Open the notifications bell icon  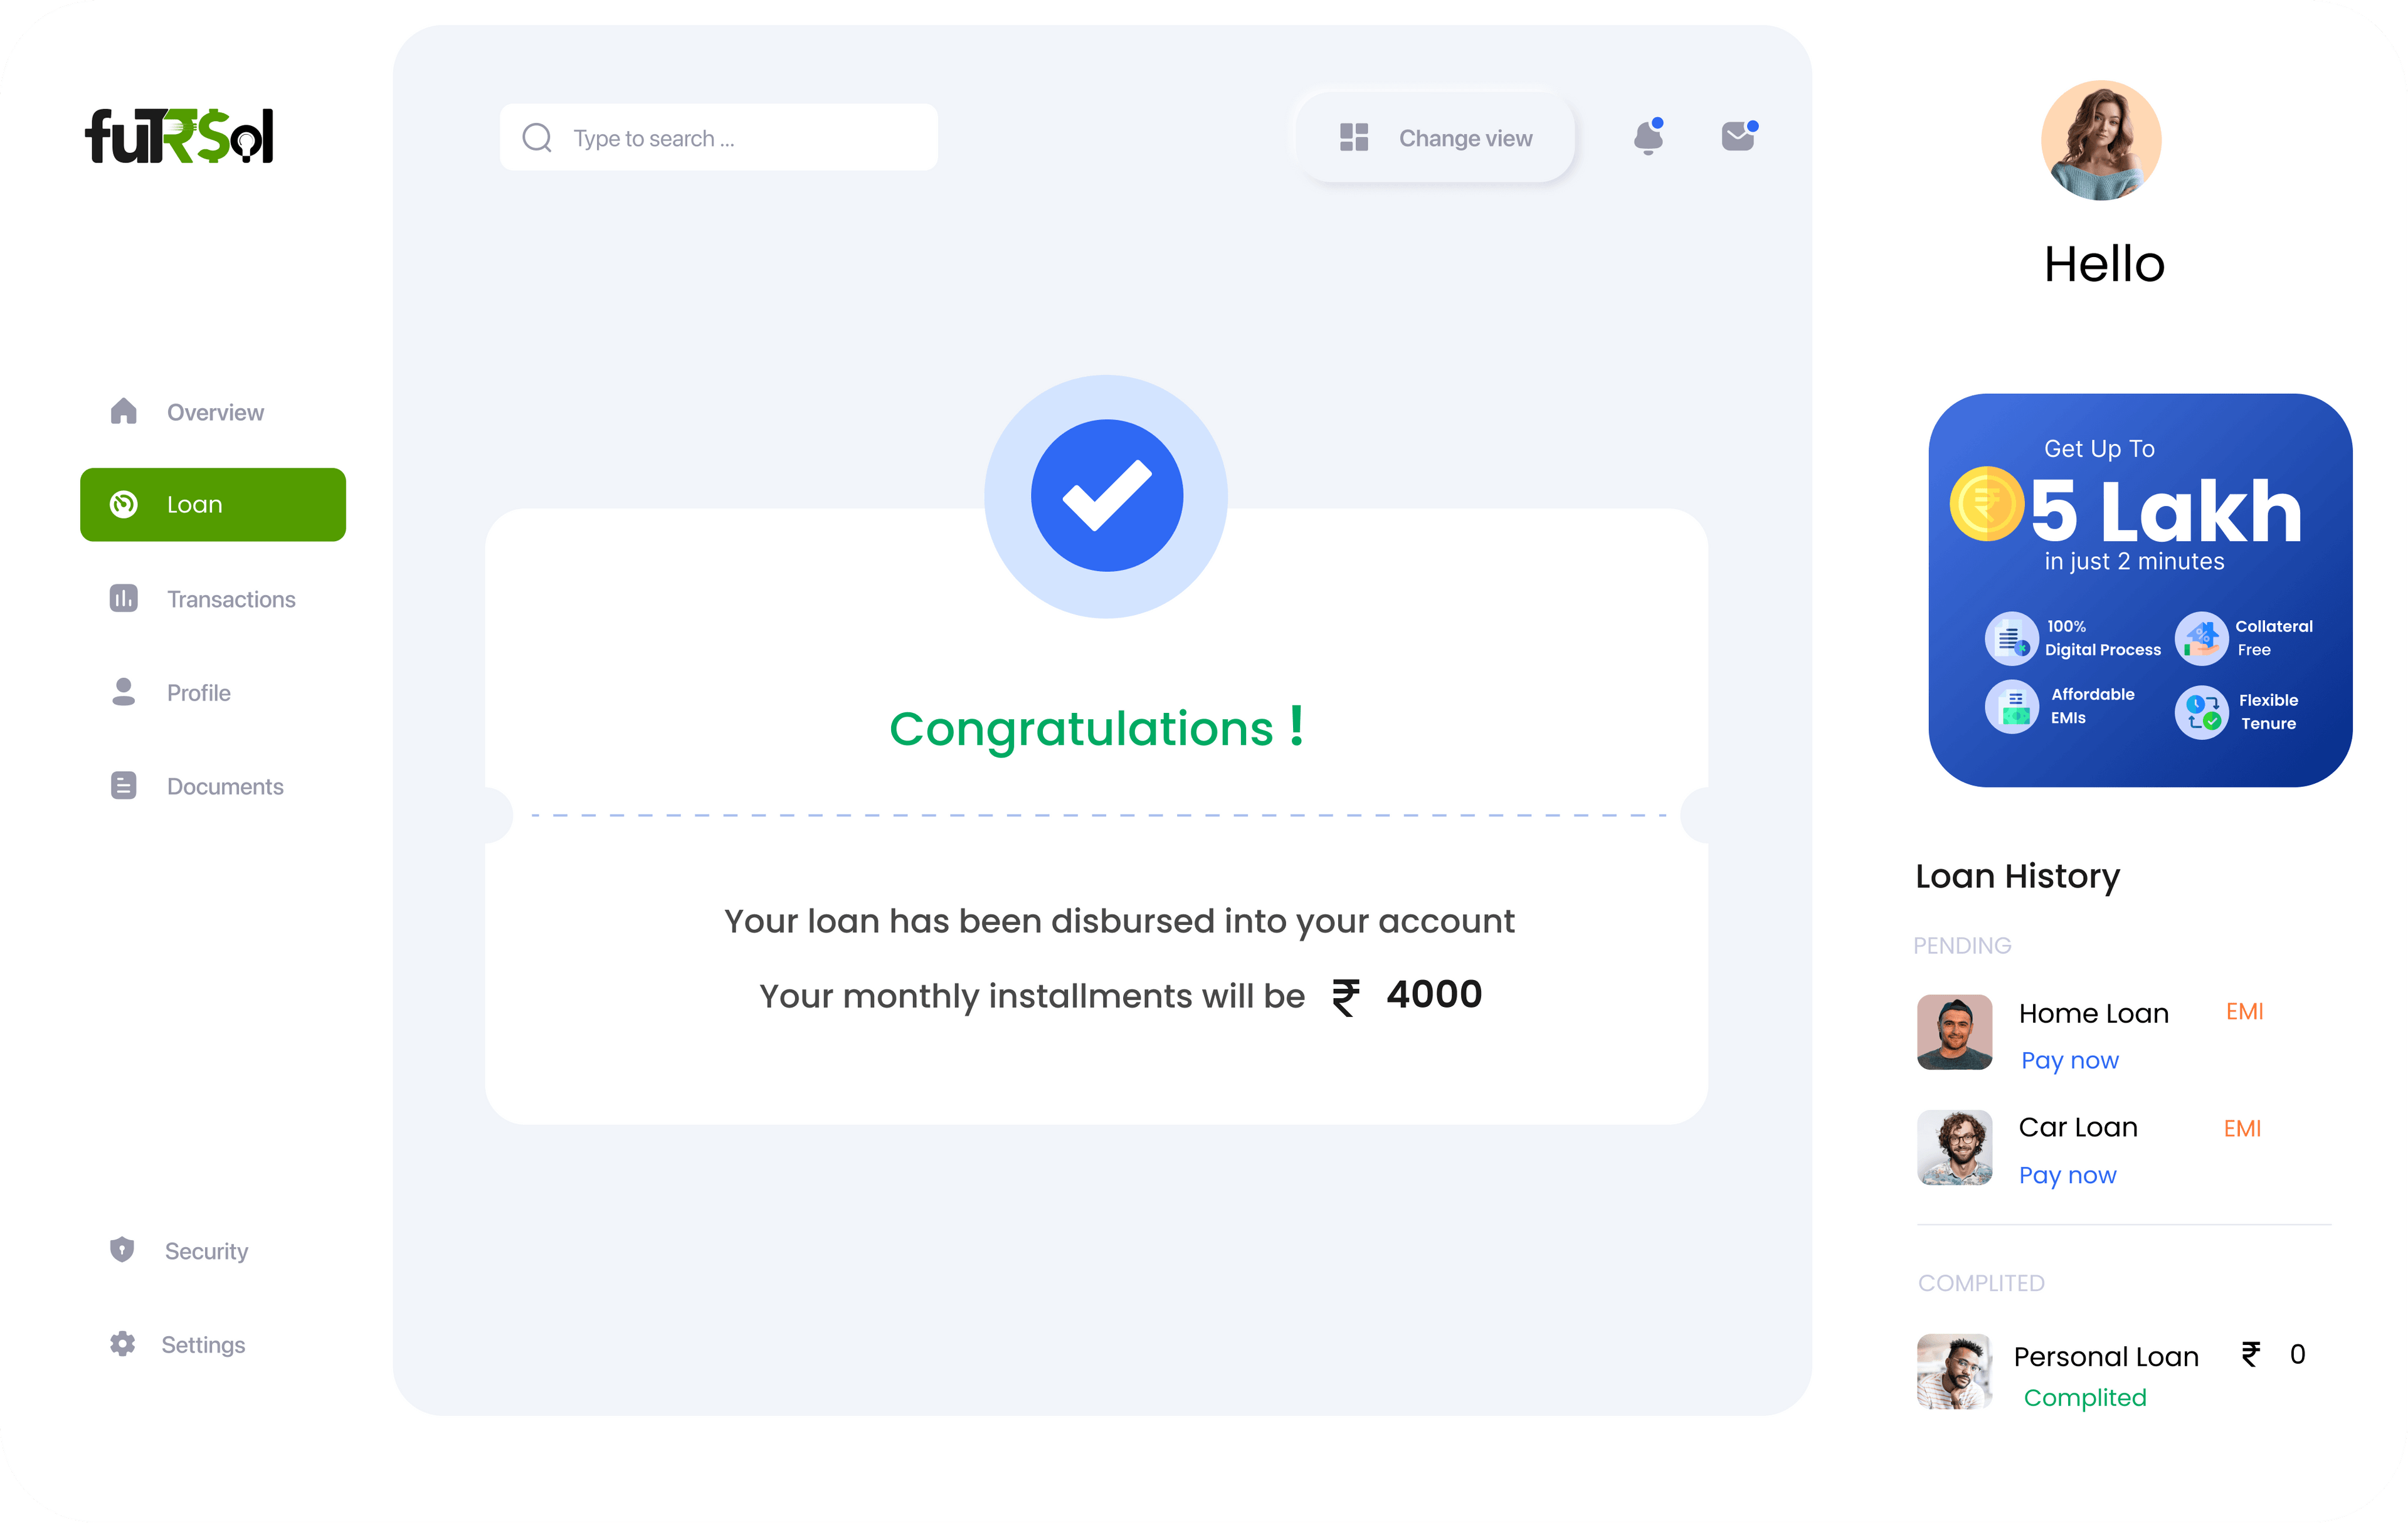pos(1648,137)
